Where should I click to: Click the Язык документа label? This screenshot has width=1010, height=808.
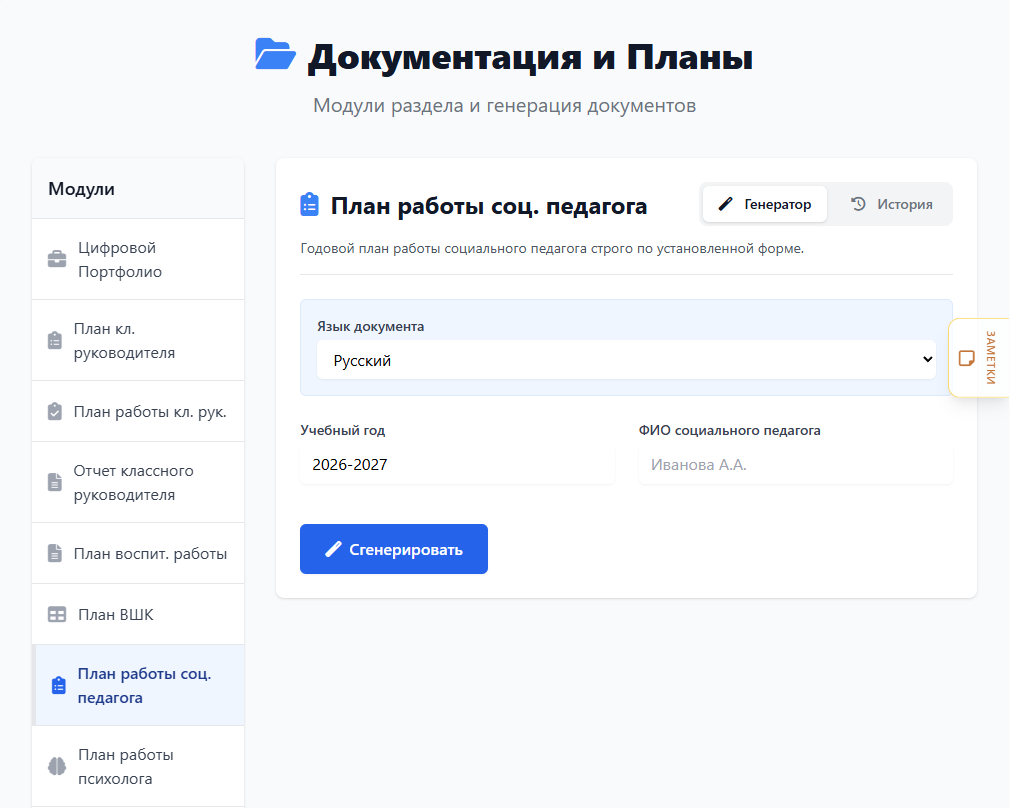[370, 326]
